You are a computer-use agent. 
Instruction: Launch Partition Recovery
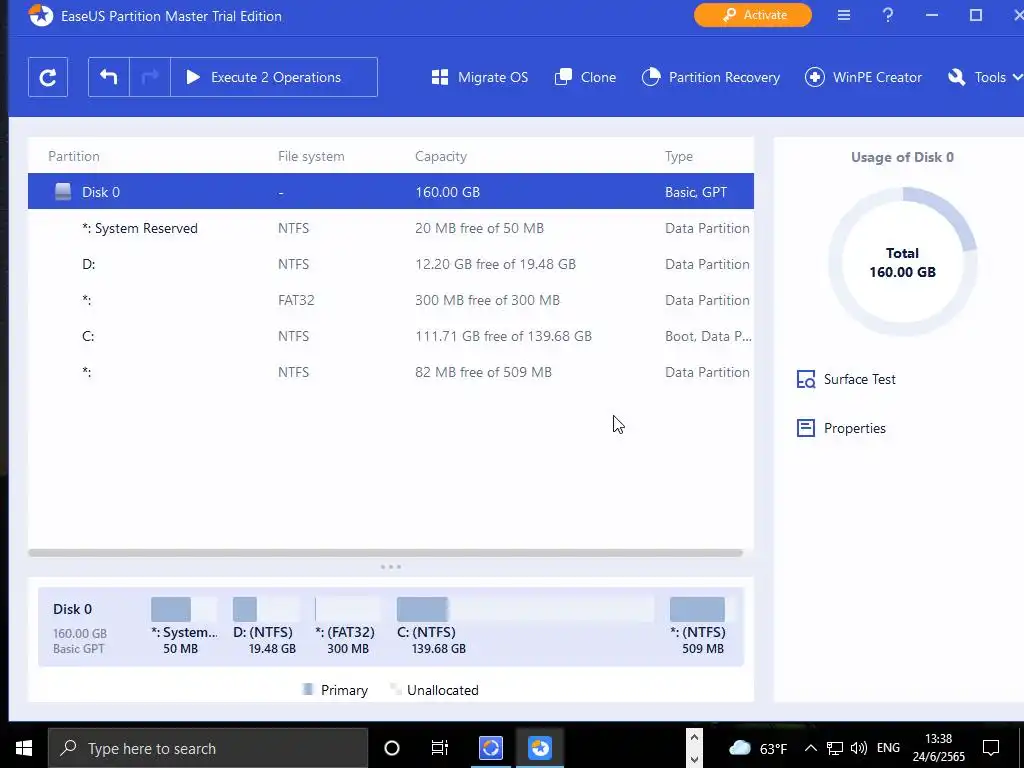[711, 77]
